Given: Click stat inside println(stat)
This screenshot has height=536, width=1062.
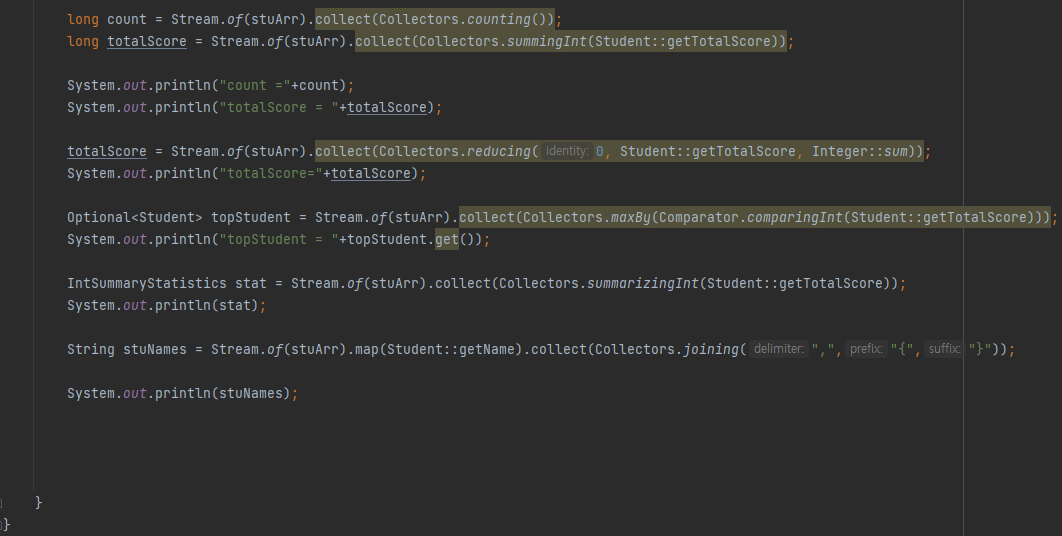Looking at the screenshot, I should [x=234, y=306].
